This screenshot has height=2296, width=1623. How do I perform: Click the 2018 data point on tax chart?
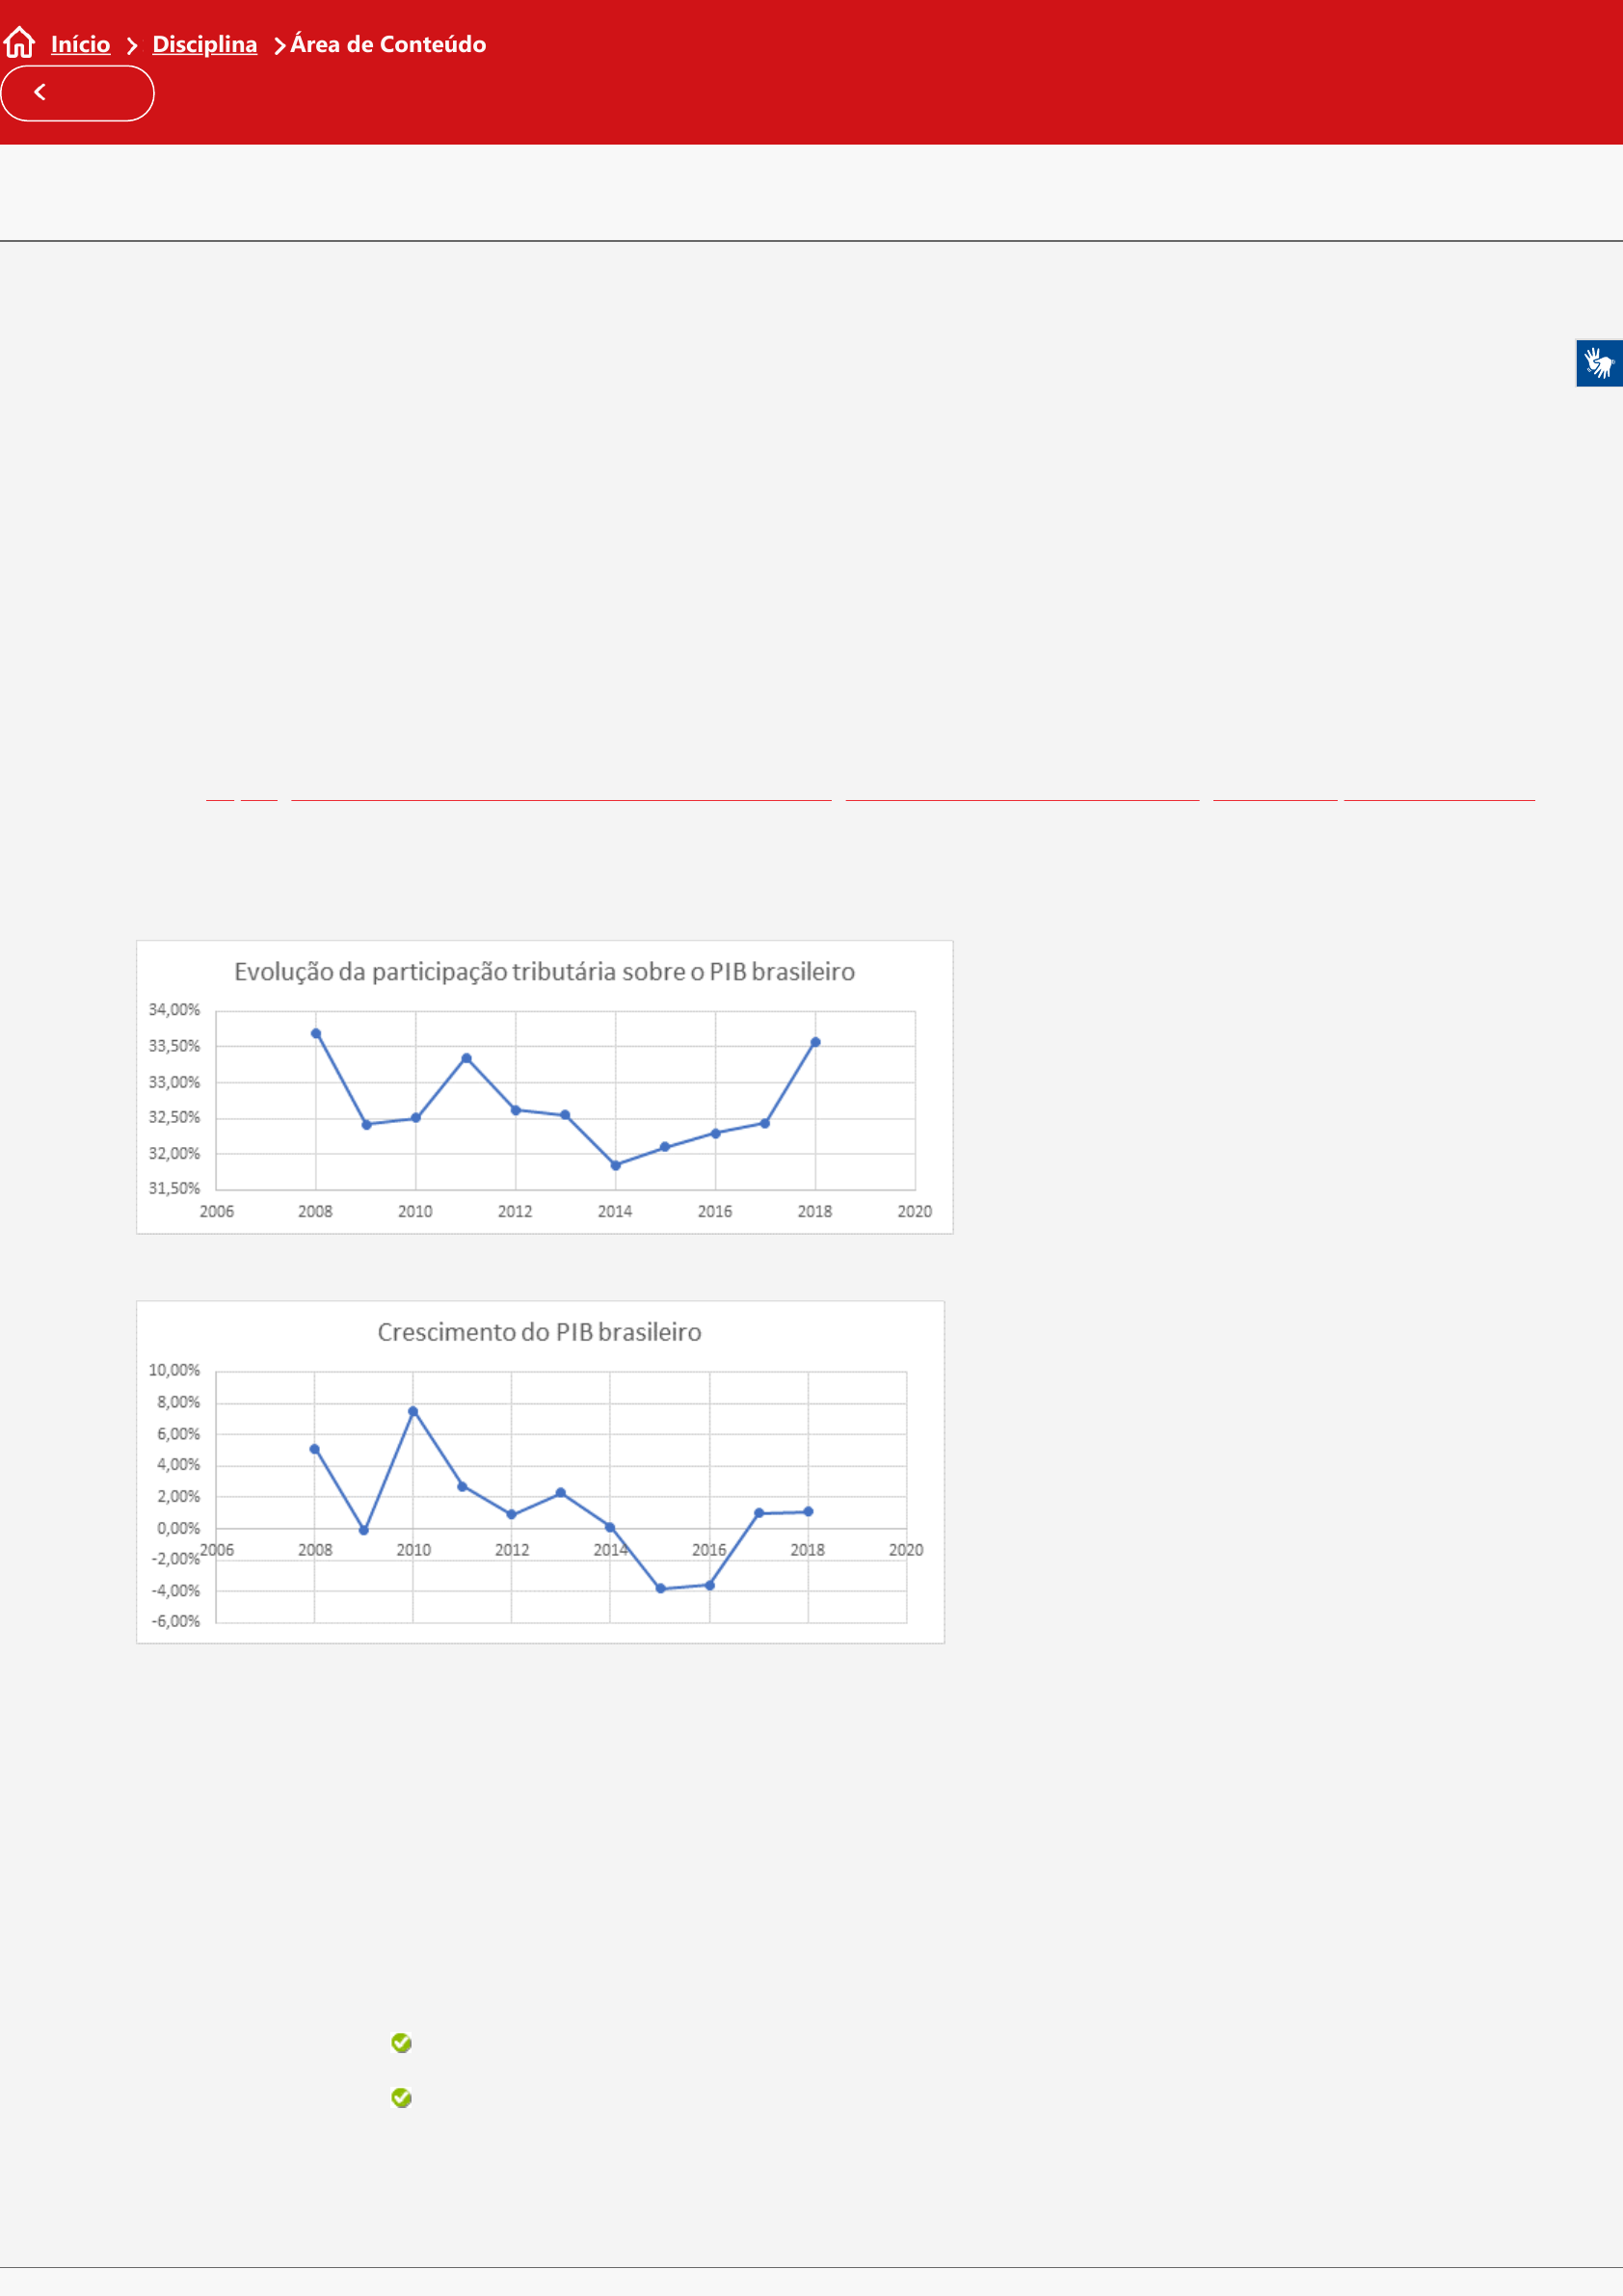815,1042
